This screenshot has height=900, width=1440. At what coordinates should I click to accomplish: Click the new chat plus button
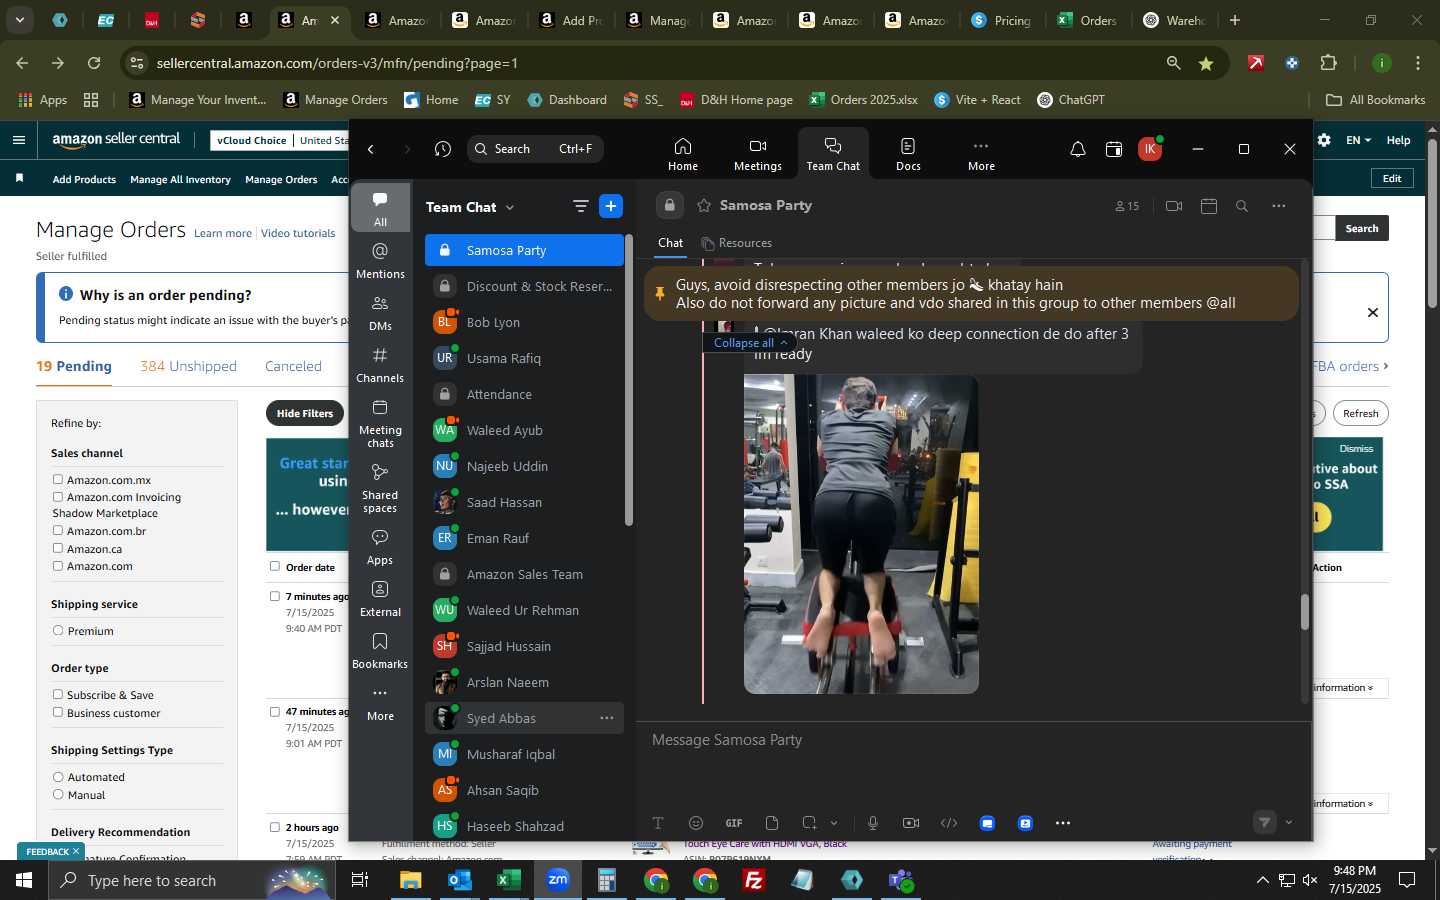(611, 206)
